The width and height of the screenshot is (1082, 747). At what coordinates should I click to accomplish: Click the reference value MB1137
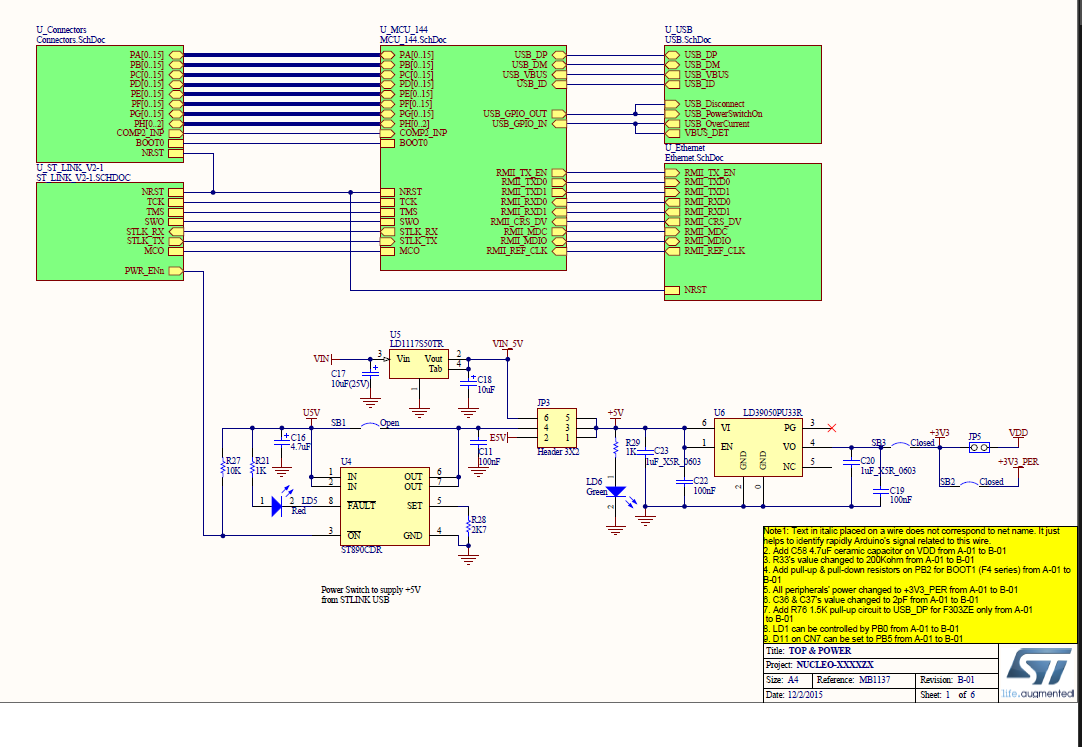pos(874,680)
